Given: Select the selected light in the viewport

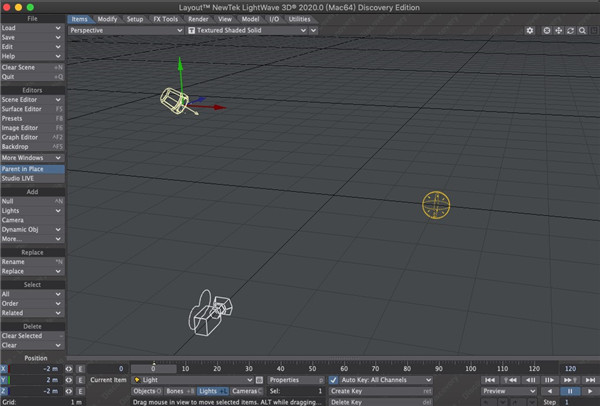Looking at the screenshot, I should pyautogui.click(x=174, y=101).
